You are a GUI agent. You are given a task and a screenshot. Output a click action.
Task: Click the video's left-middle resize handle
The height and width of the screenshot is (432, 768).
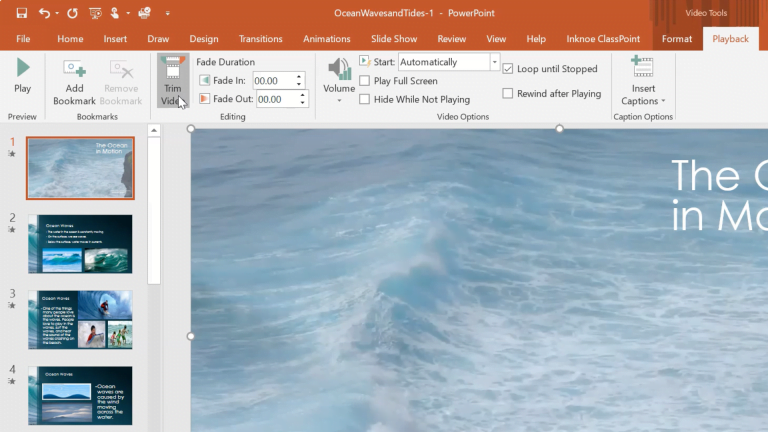tap(191, 336)
